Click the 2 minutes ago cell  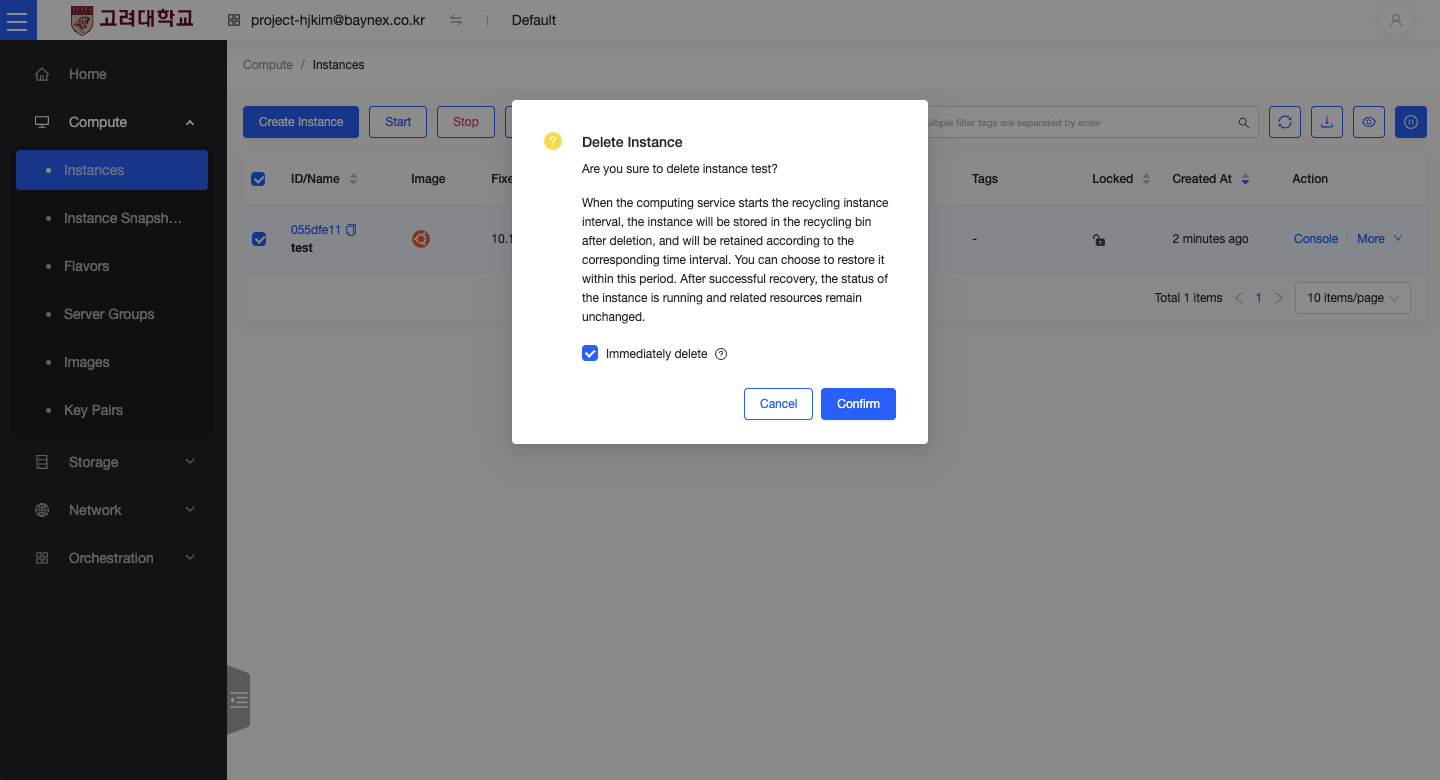pyautogui.click(x=1210, y=239)
